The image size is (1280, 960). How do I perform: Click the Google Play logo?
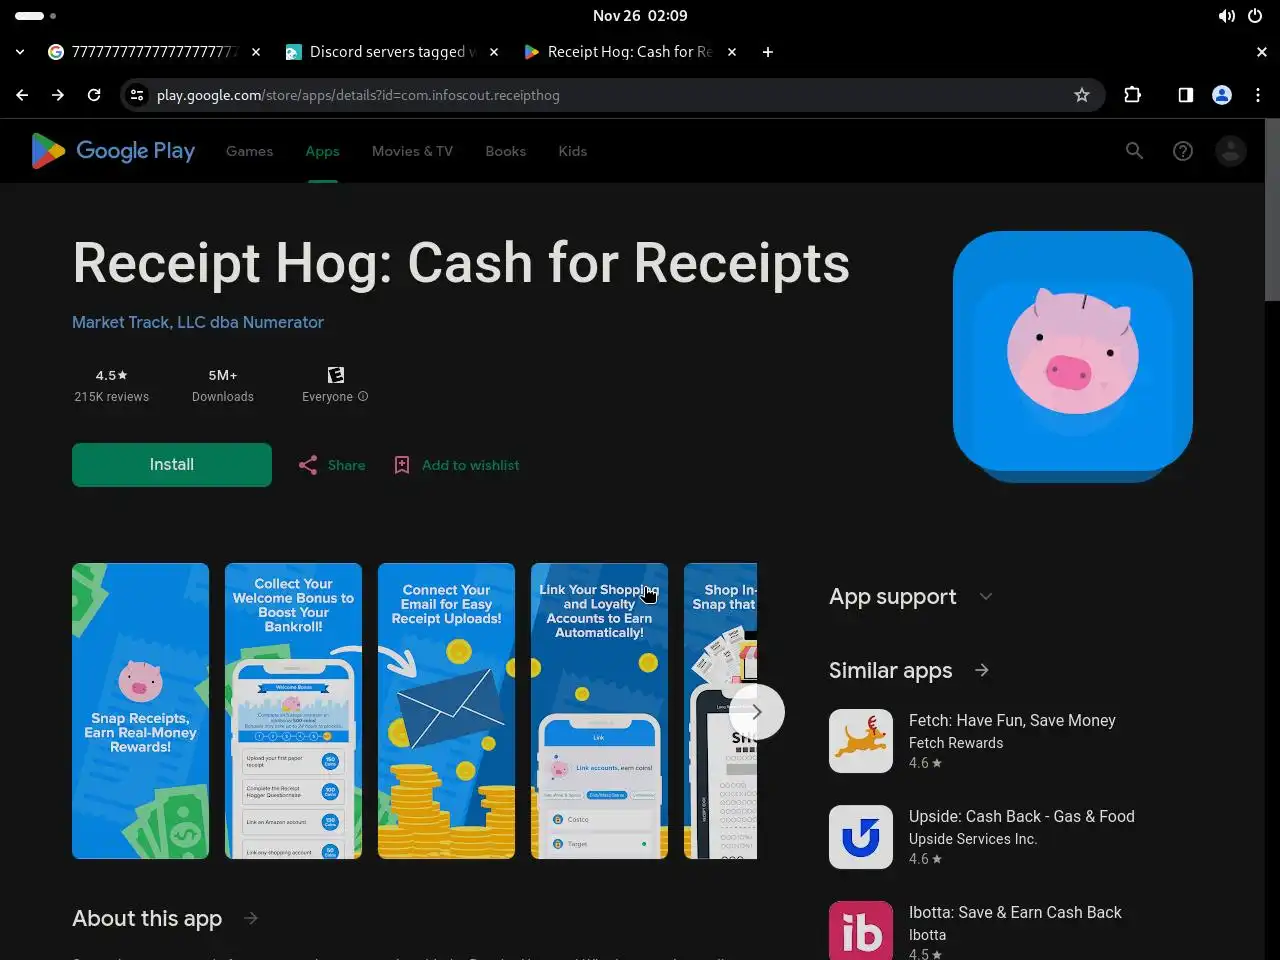(113, 151)
